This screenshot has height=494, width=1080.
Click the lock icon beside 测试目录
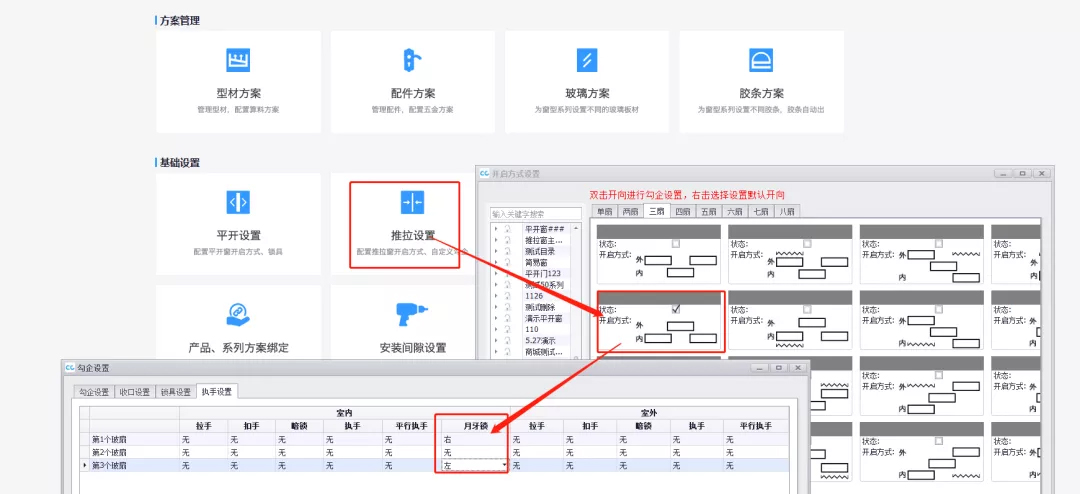[507, 251]
